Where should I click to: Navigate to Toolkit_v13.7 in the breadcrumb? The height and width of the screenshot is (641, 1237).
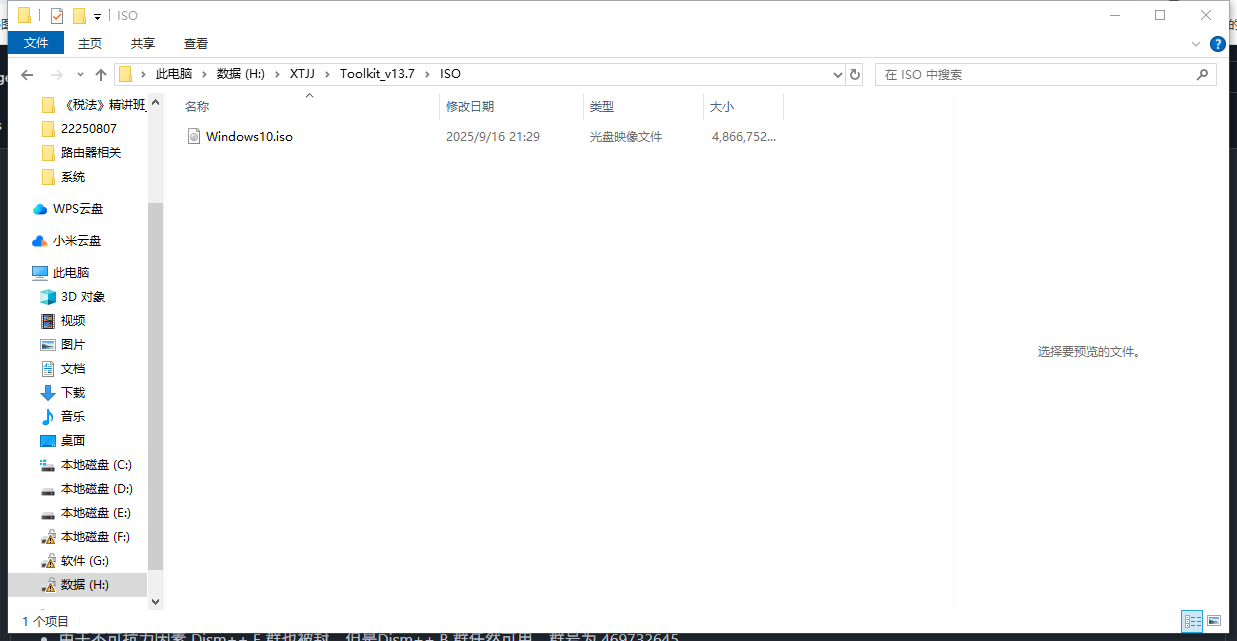(x=376, y=74)
